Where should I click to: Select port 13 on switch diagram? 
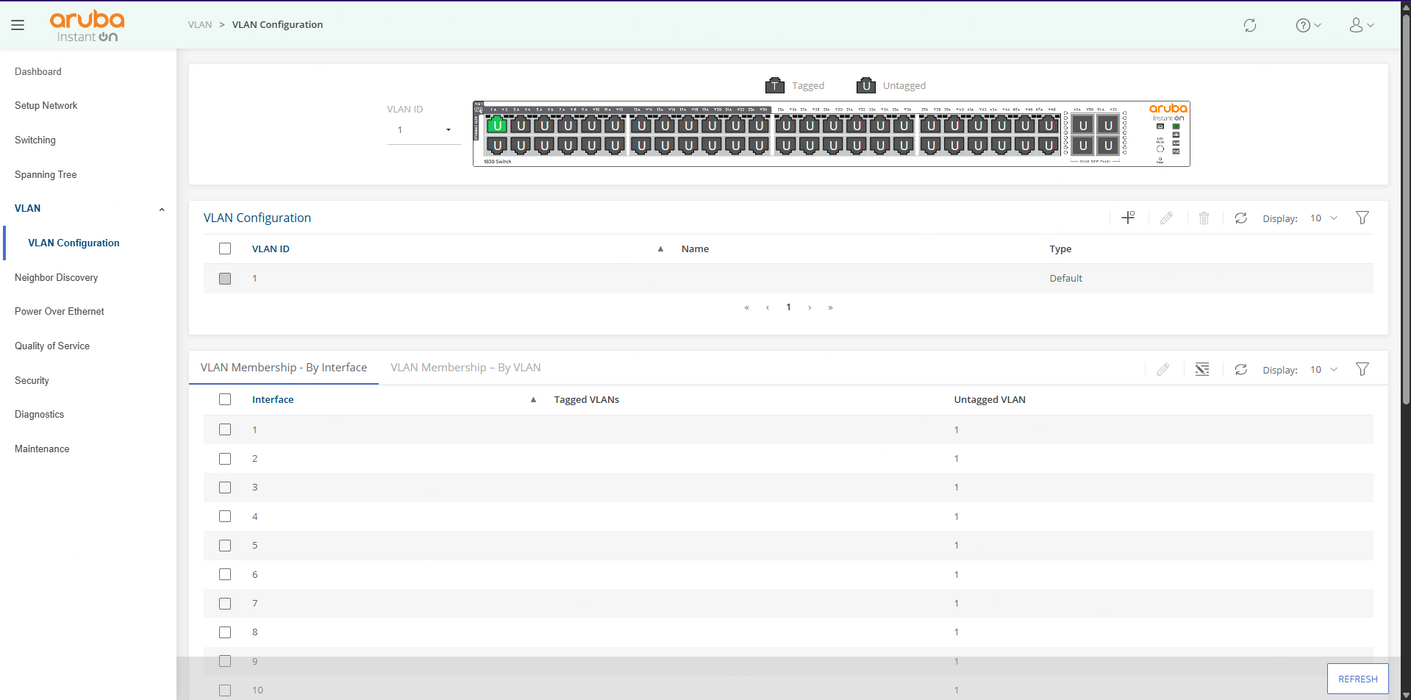(641, 125)
